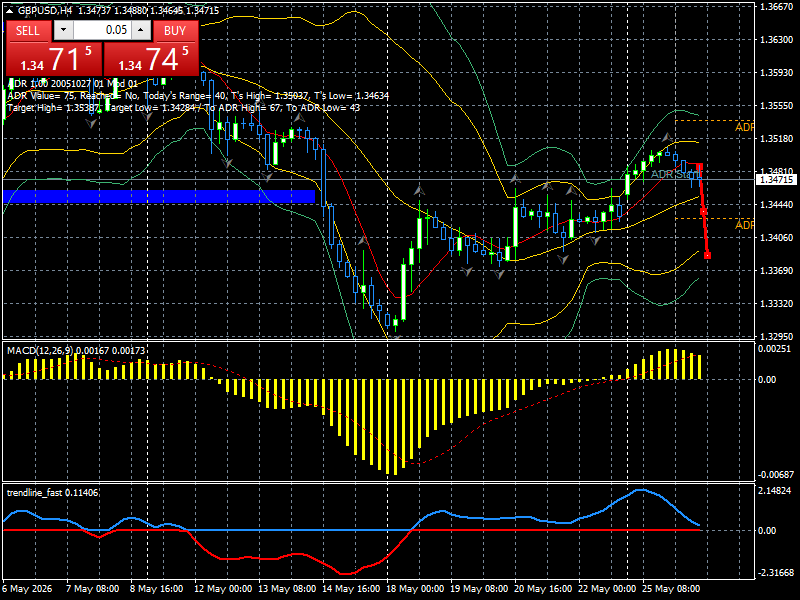800x600 pixels.
Task: Click the -0.00687 MACD scale label
Action: tap(776, 474)
